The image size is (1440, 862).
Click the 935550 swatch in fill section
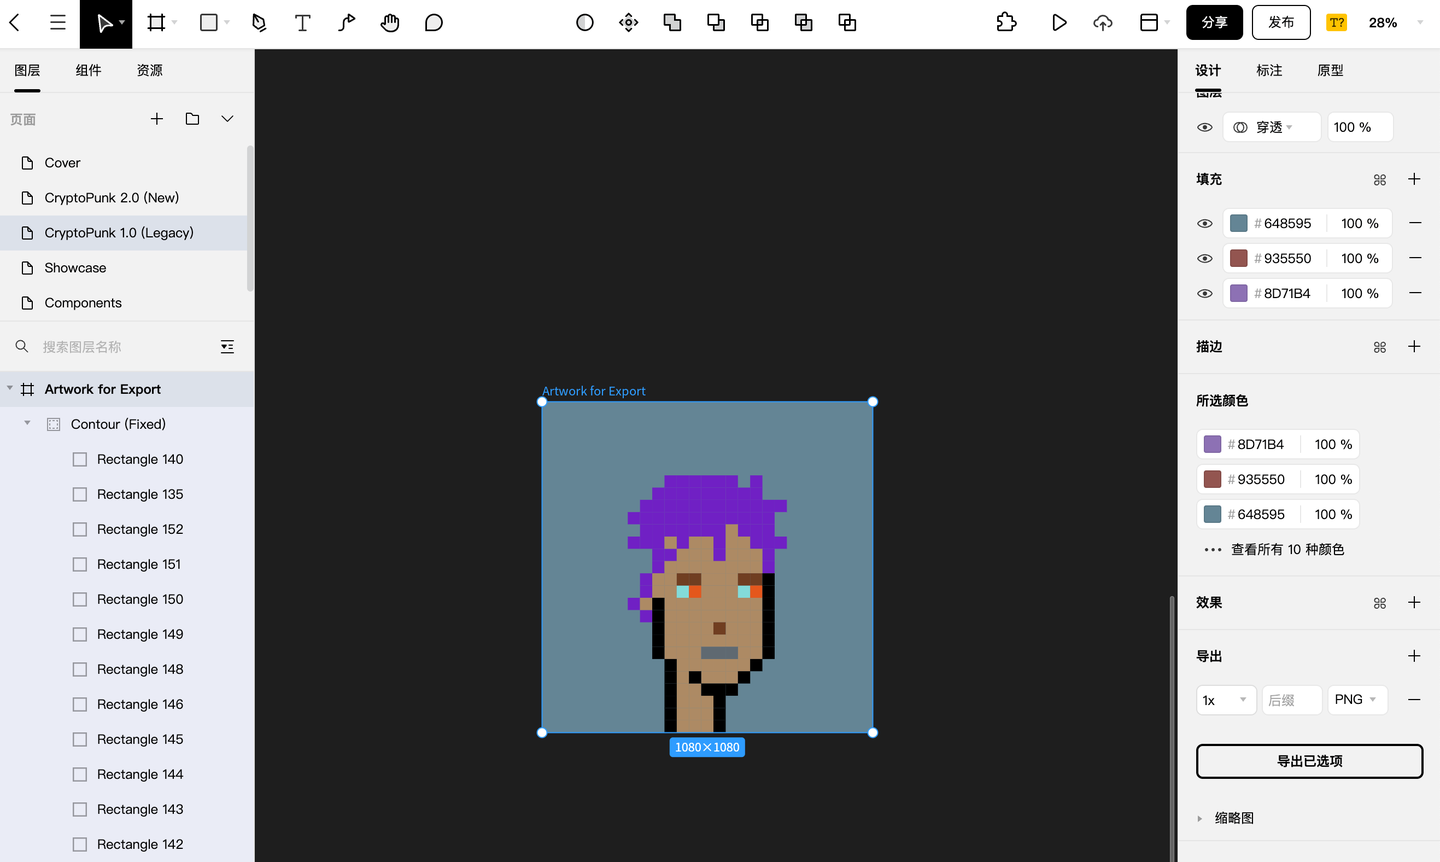(x=1239, y=258)
